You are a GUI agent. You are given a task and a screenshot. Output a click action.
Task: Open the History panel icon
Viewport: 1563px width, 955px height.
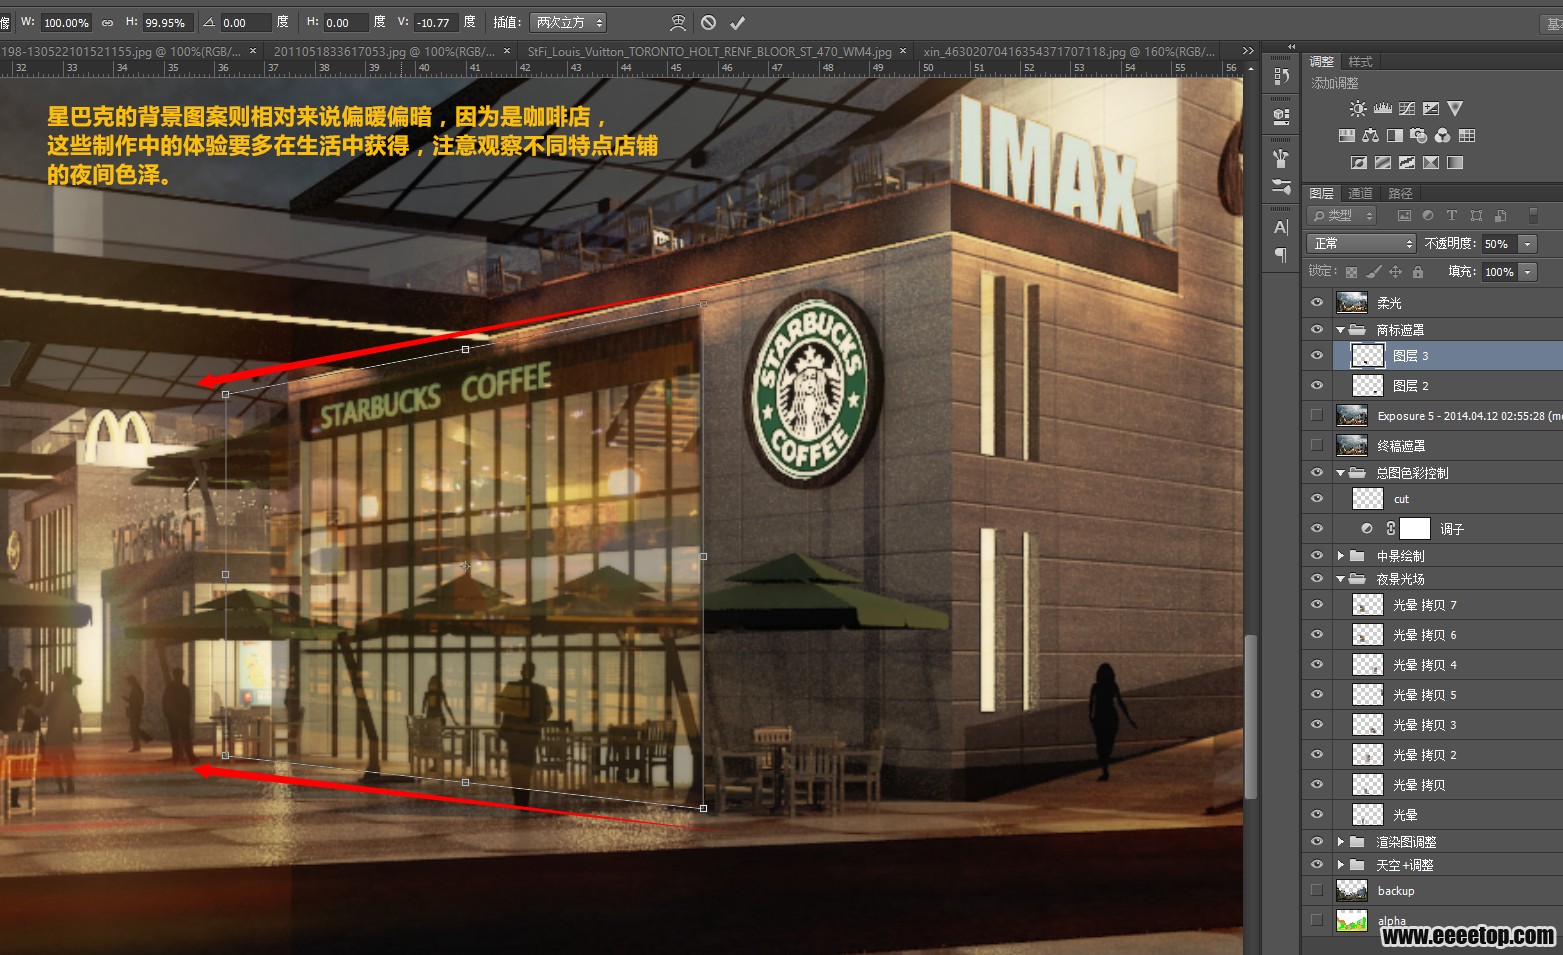tap(1281, 76)
